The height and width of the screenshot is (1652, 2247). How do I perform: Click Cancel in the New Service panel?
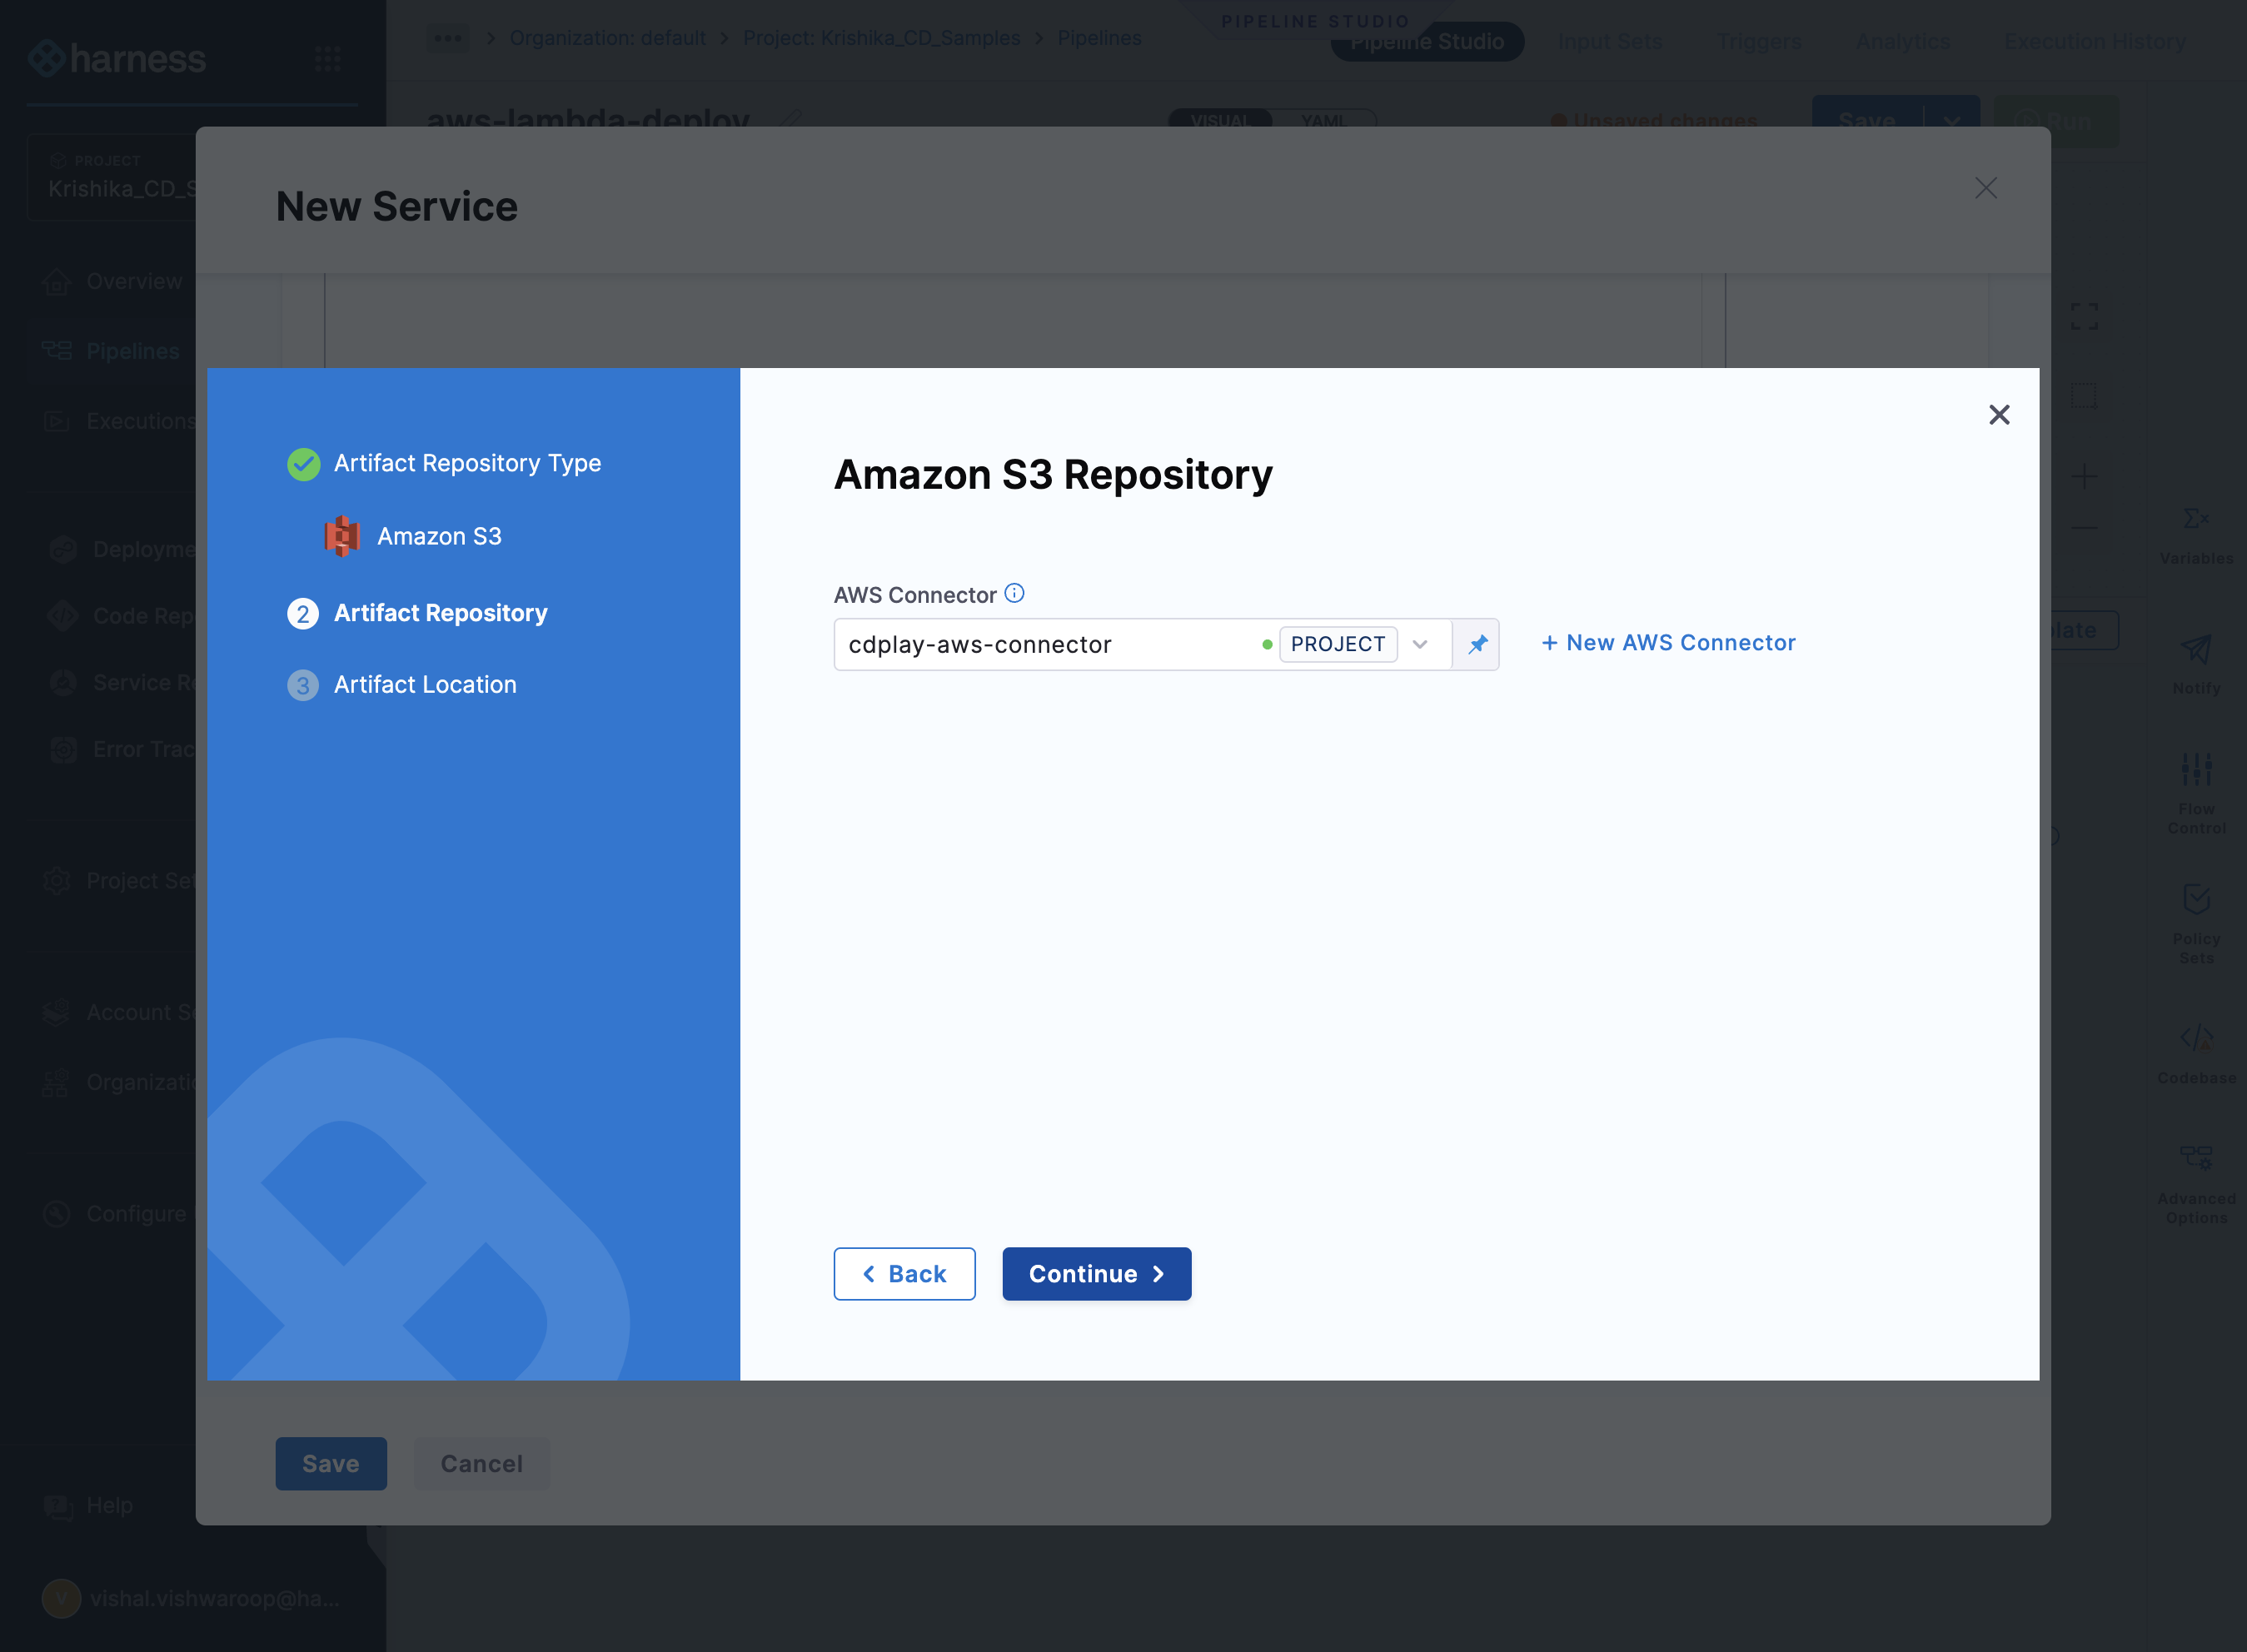coord(482,1463)
